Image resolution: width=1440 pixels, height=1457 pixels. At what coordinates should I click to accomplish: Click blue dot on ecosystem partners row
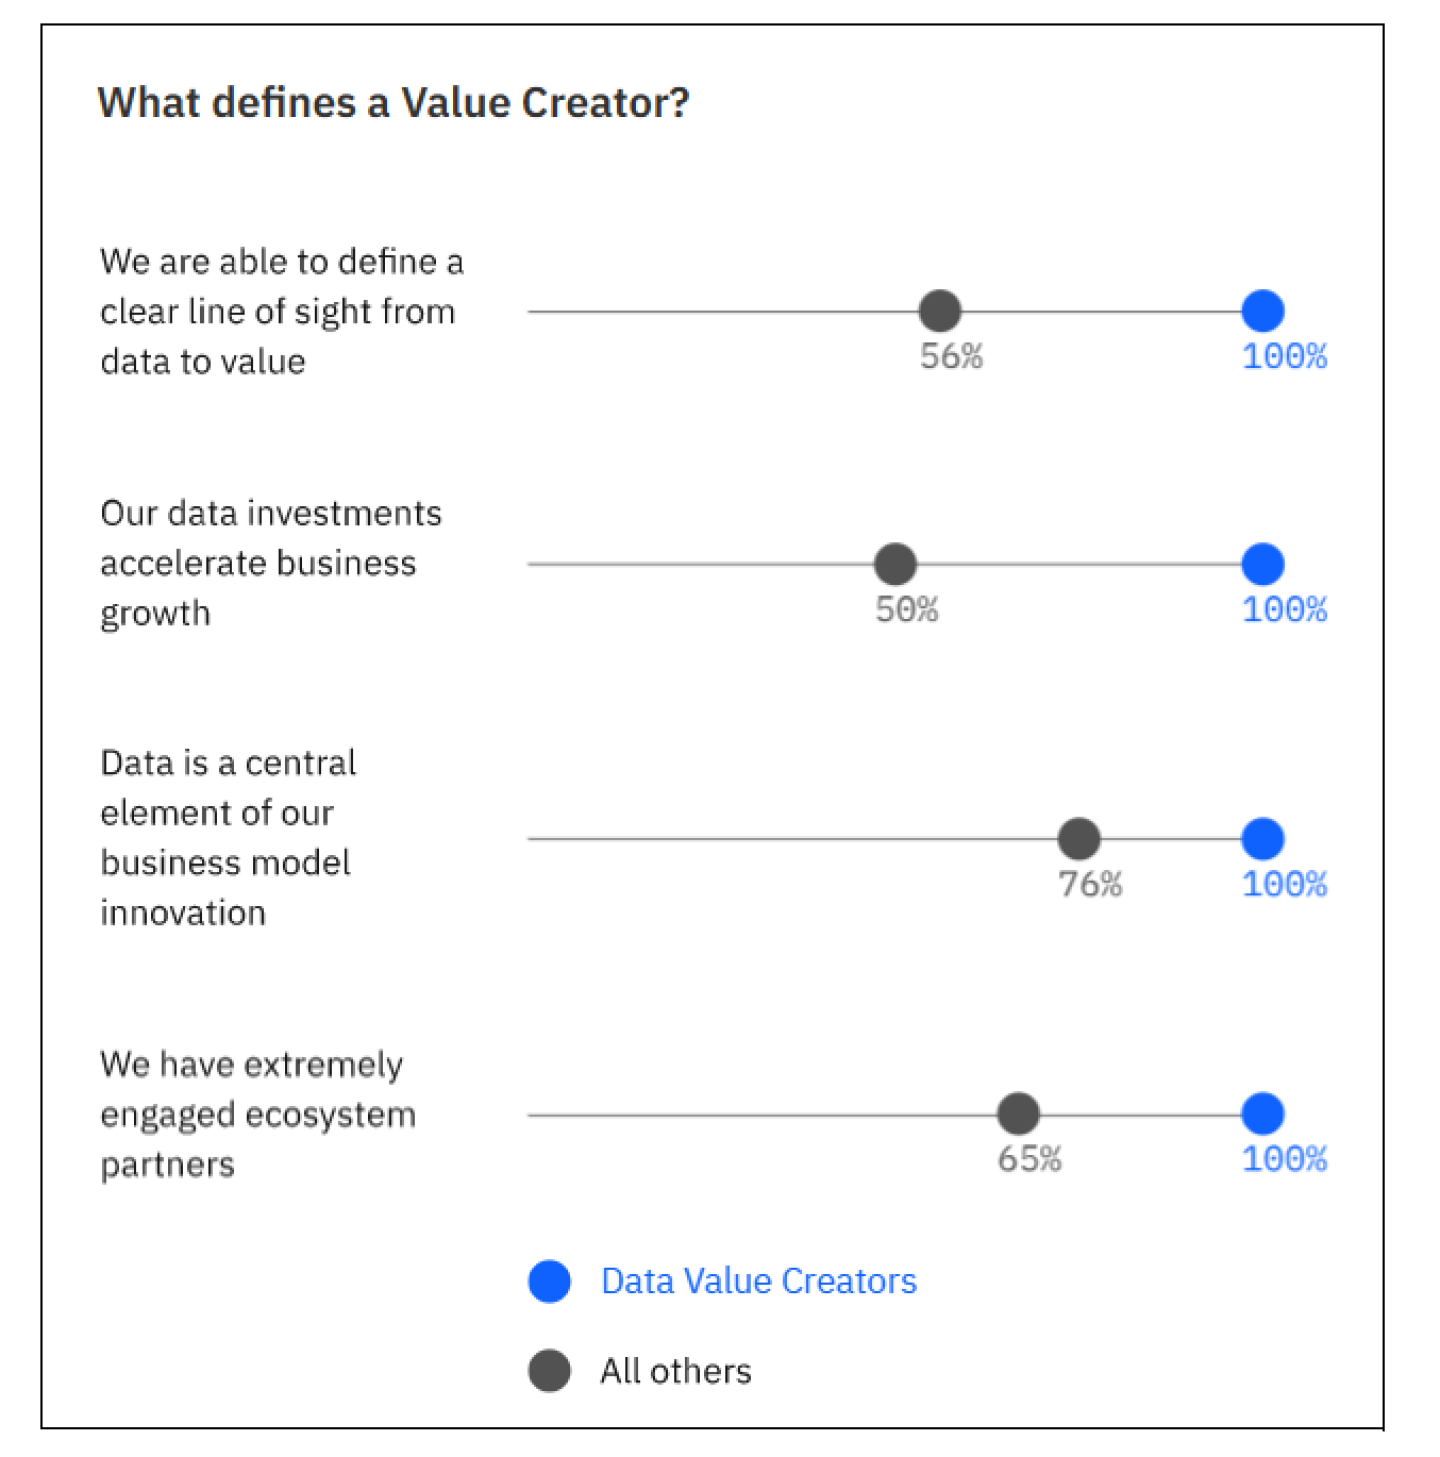(x=1263, y=1114)
